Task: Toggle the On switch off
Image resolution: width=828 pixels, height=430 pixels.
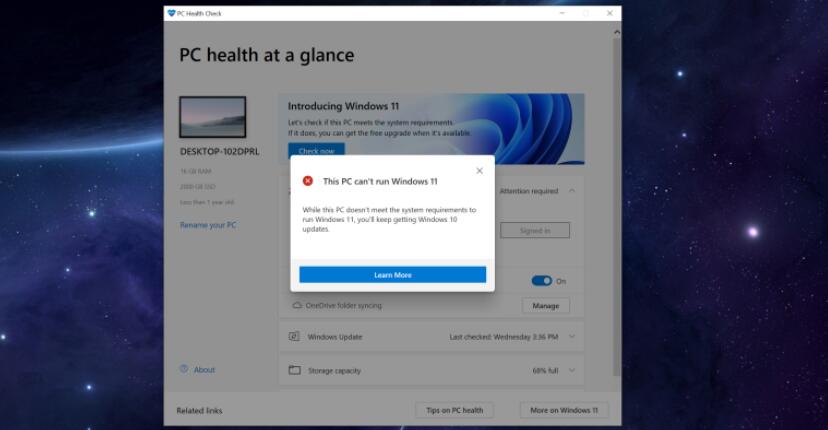Action: [541, 281]
